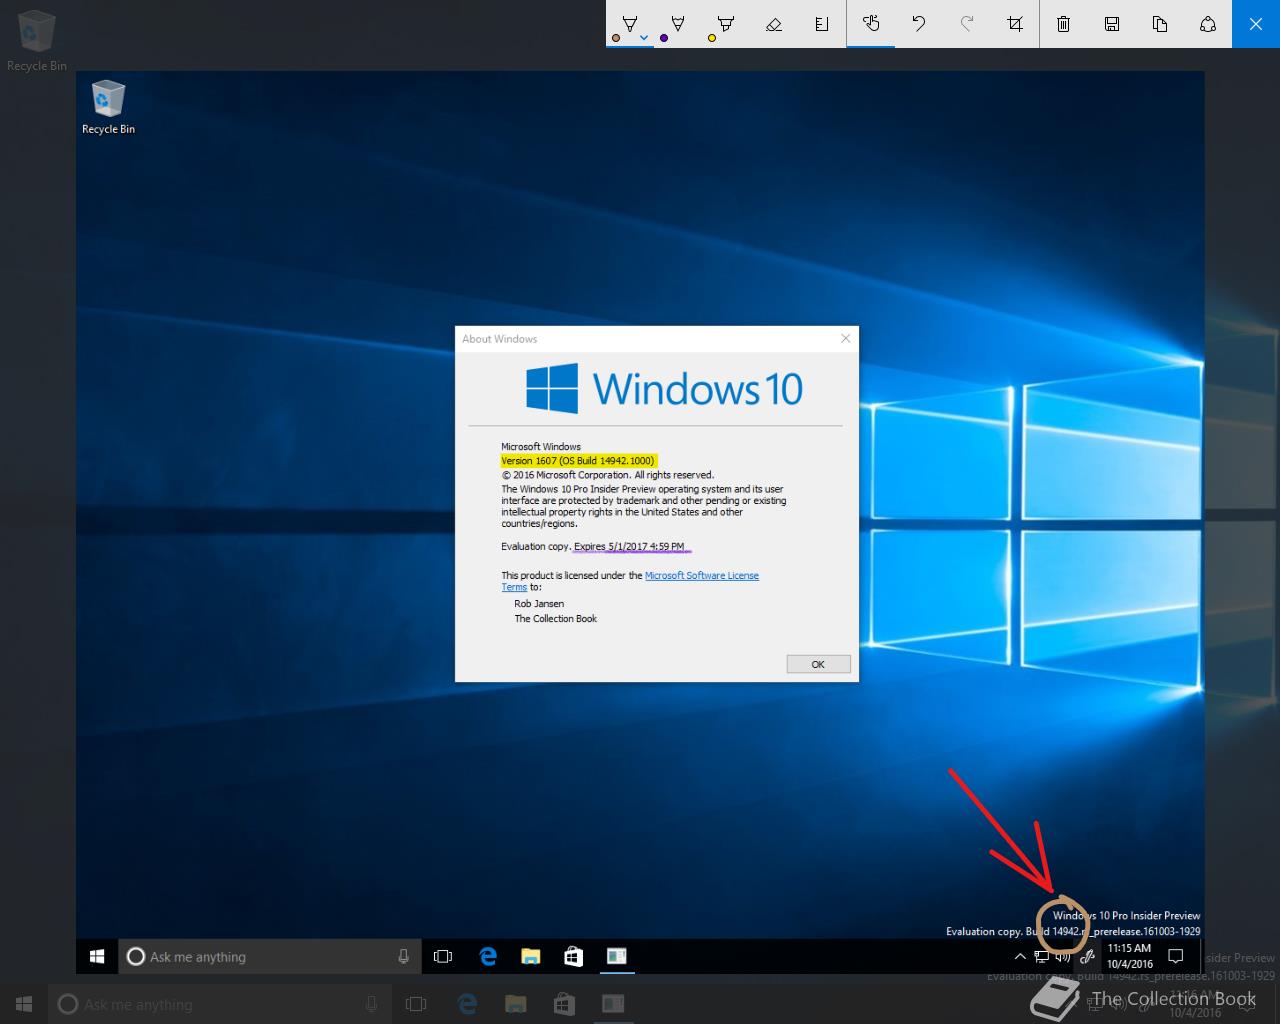Open the Store from the captured taskbar

(574, 956)
